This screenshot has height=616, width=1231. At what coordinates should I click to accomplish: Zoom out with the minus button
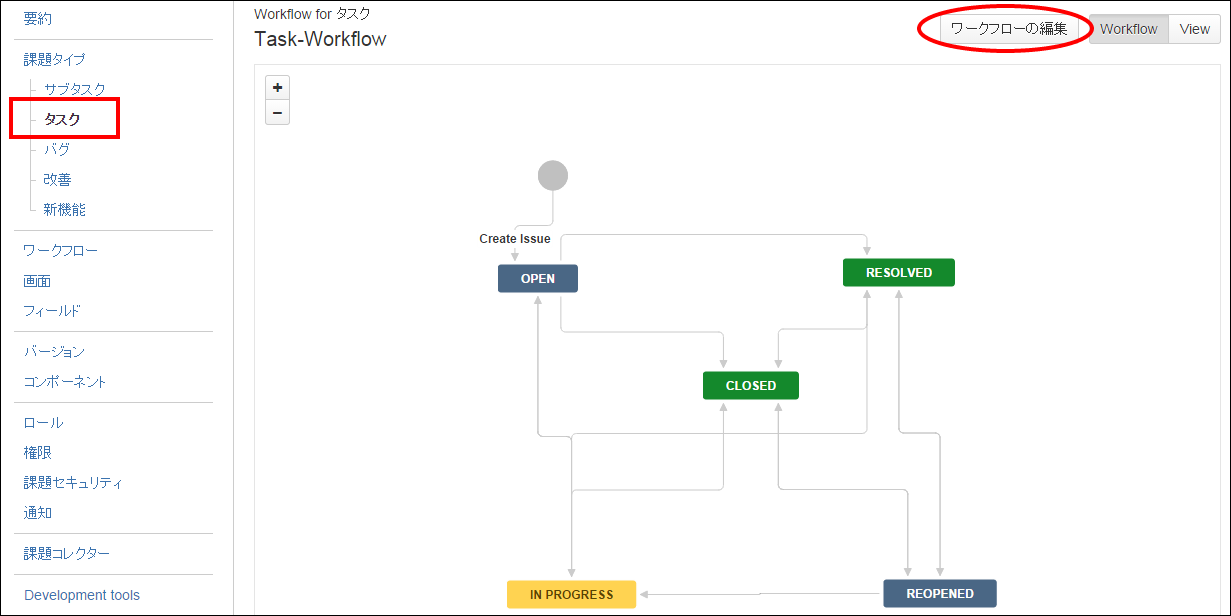click(277, 112)
